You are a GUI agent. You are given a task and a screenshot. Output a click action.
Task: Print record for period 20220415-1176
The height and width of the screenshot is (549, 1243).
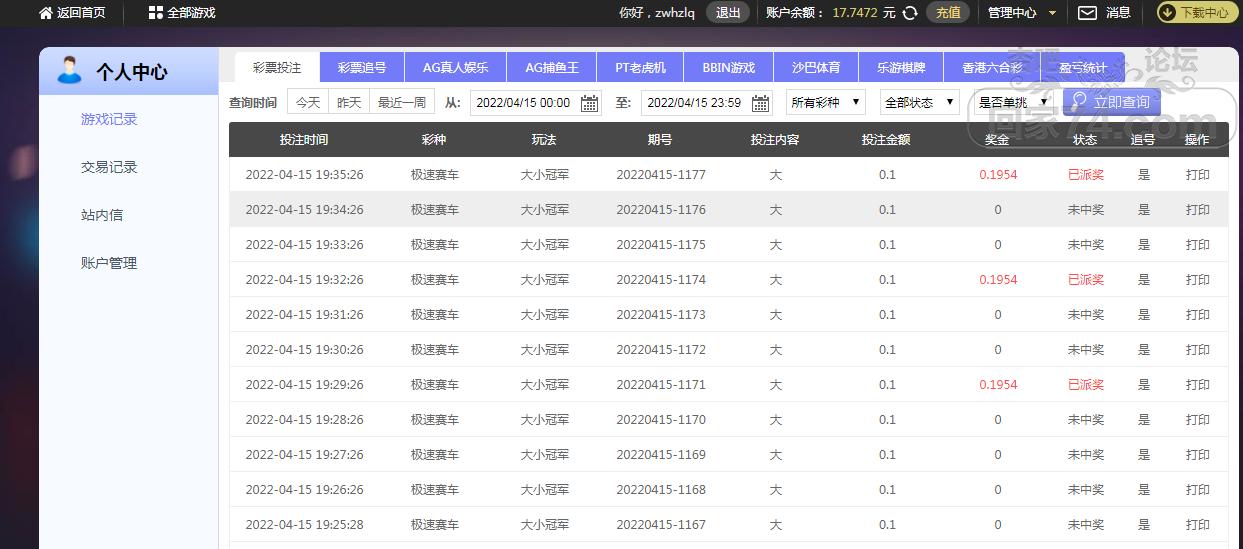tap(1198, 210)
